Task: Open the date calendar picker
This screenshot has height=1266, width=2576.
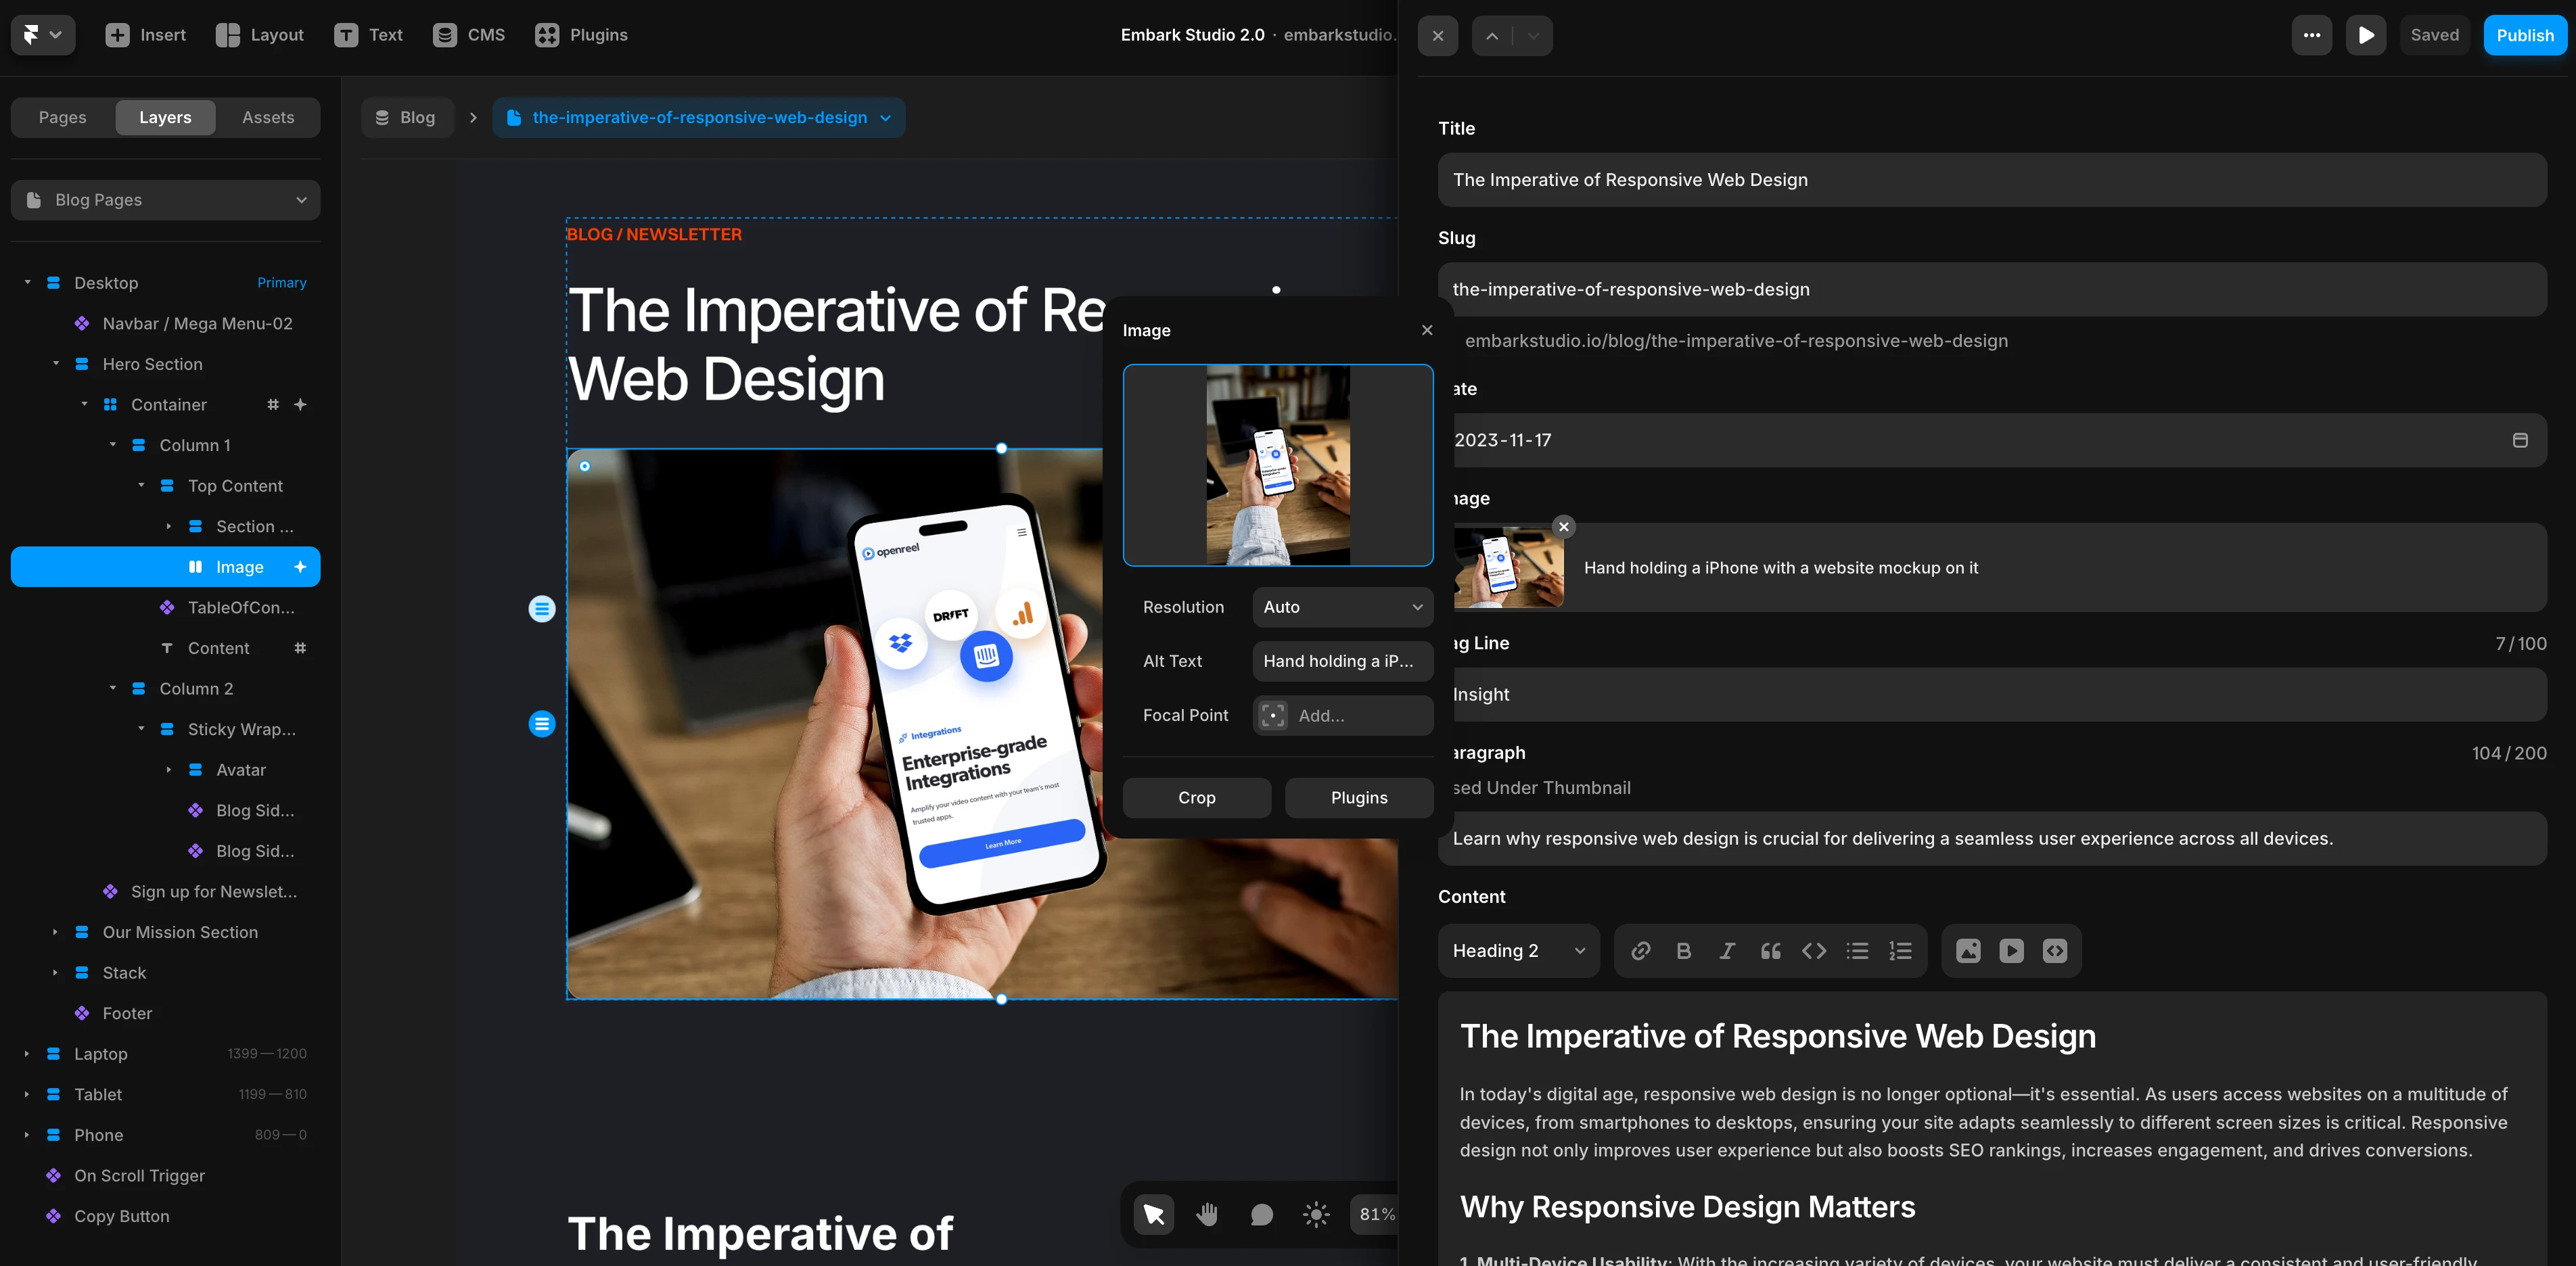Action: pyautogui.click(x=2520, y=440)
